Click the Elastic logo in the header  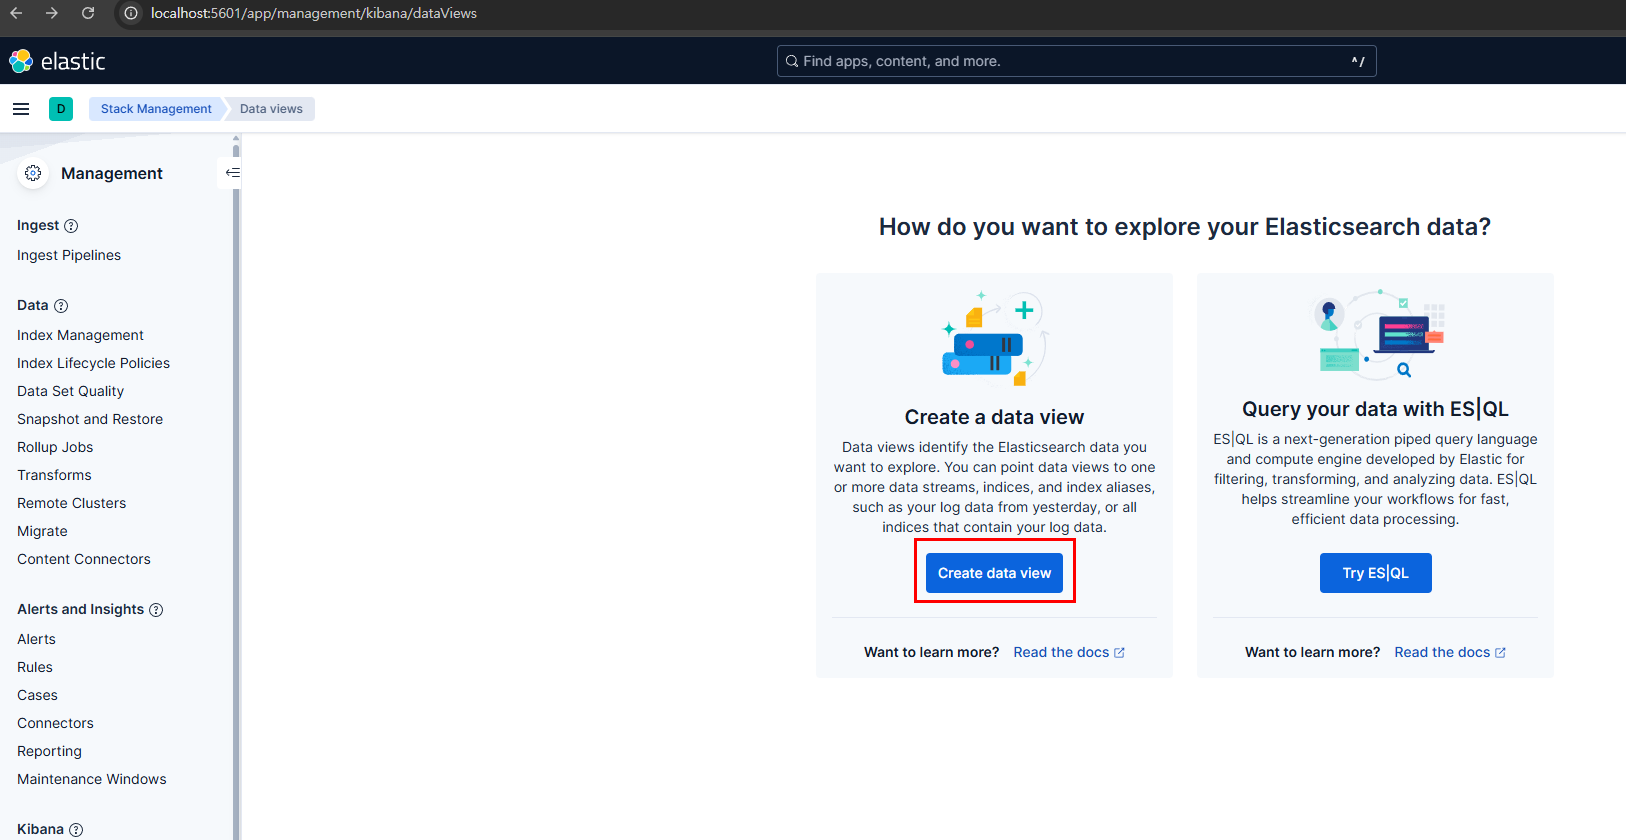(x=57, y=61)
